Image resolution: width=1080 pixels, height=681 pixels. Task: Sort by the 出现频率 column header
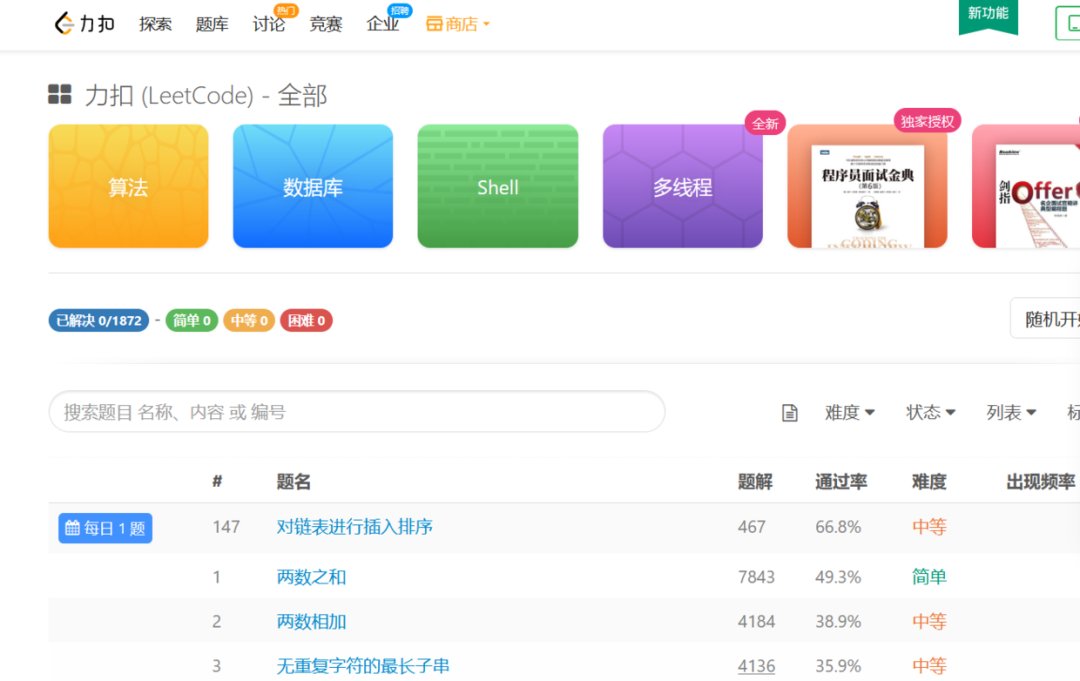tap(1041, 481)
